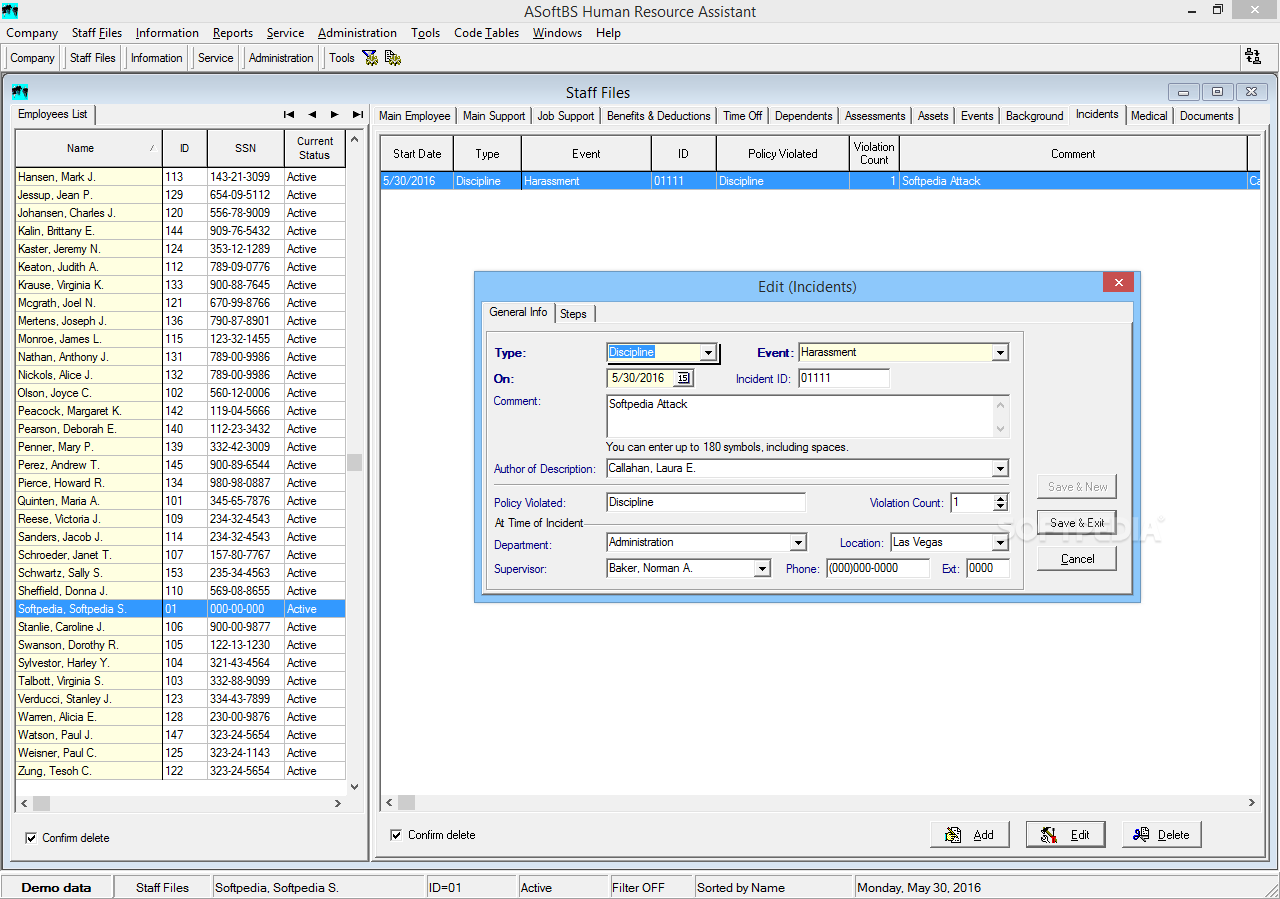
Task: Open the Event dropdown showing Harassment
Action: click(x=1000, y=352)
